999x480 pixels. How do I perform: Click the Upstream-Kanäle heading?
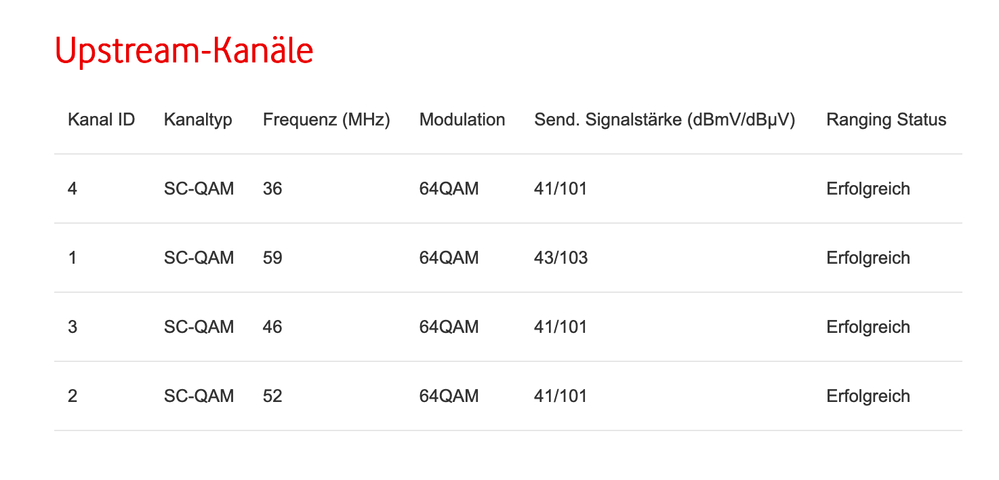(184, 51)
